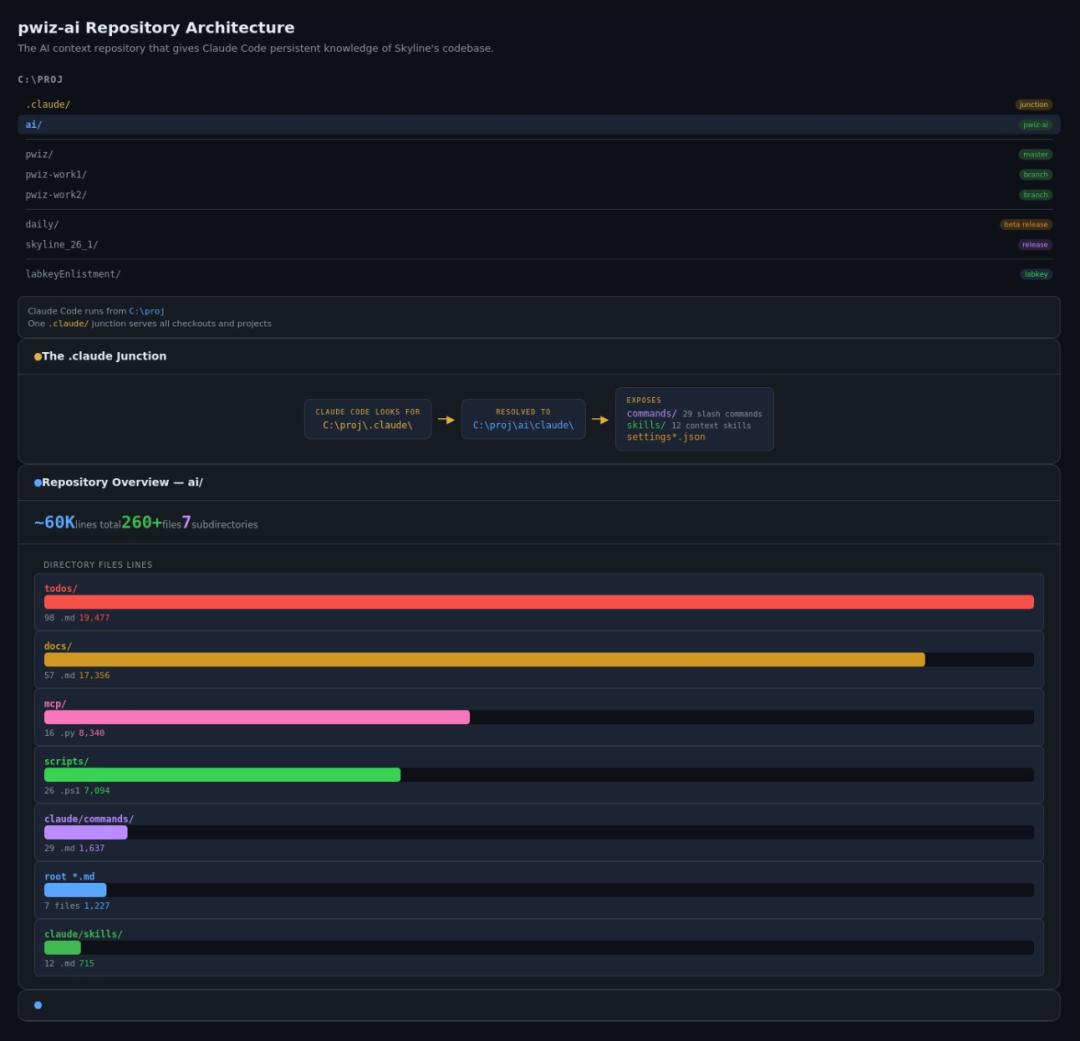Collapse the Repository Overview — ai/ section
The image size is (1080, 1041).
[122, 483]
